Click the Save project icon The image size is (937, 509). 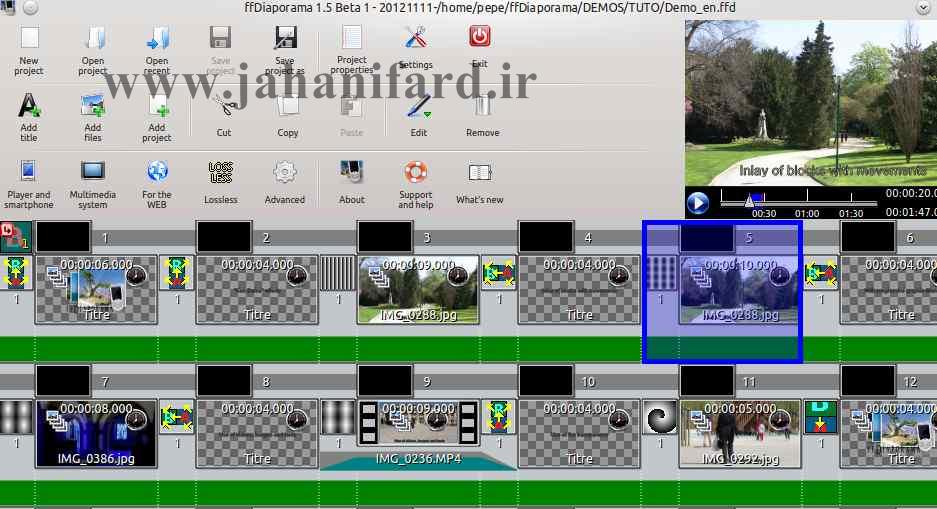[x=221, y=38]
